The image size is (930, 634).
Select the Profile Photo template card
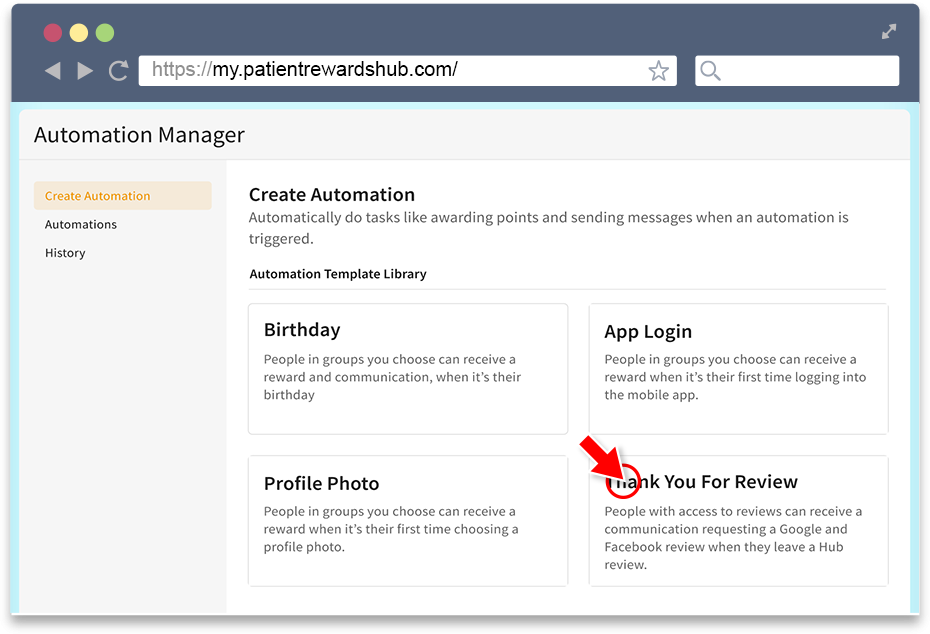click(408, 521)
